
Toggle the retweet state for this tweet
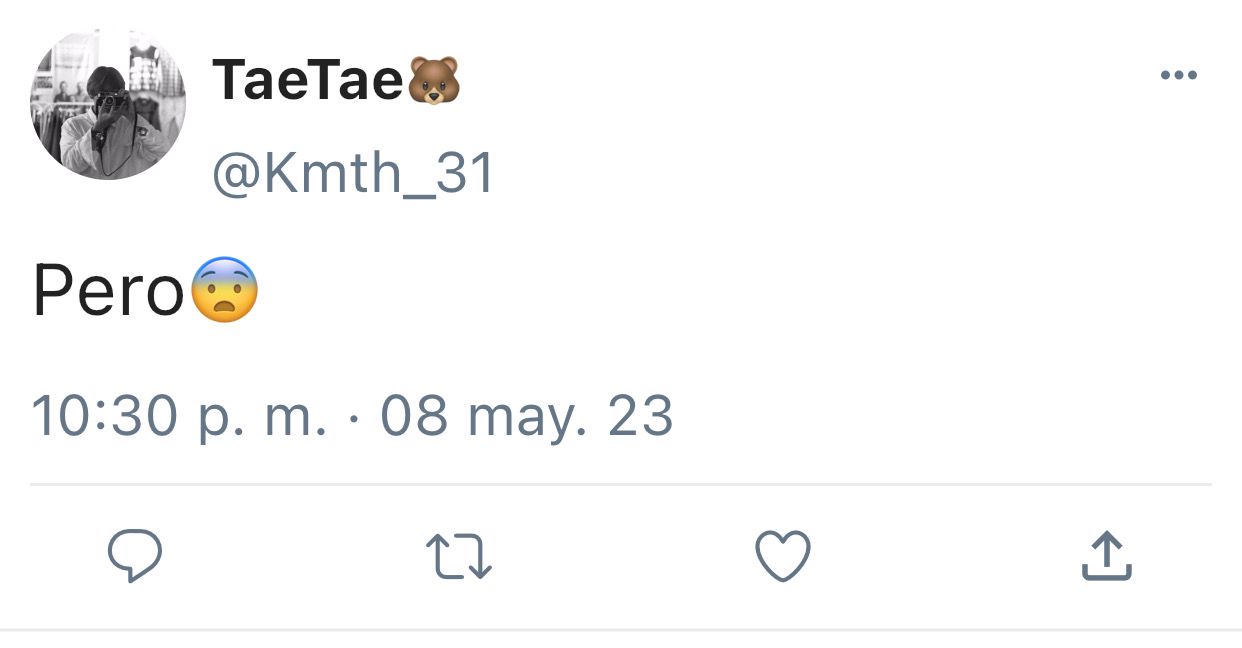[x=459, y=557]
